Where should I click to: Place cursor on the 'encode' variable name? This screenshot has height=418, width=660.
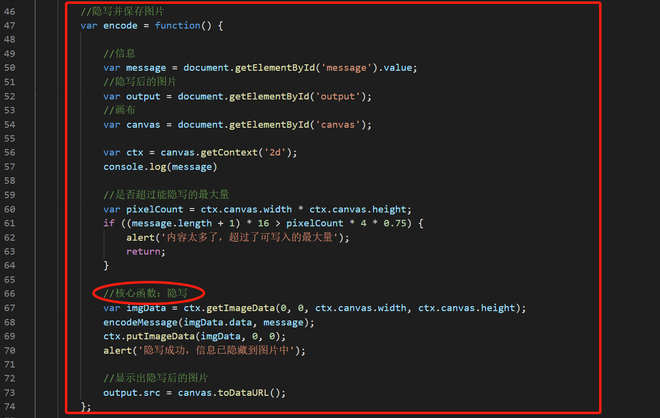tap(120, 26)
